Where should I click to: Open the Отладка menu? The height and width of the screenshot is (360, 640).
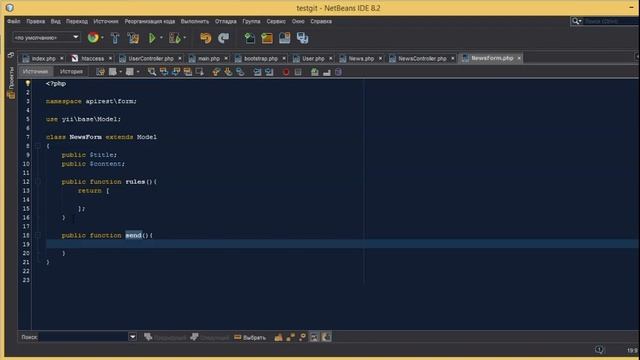coord(226,21)
